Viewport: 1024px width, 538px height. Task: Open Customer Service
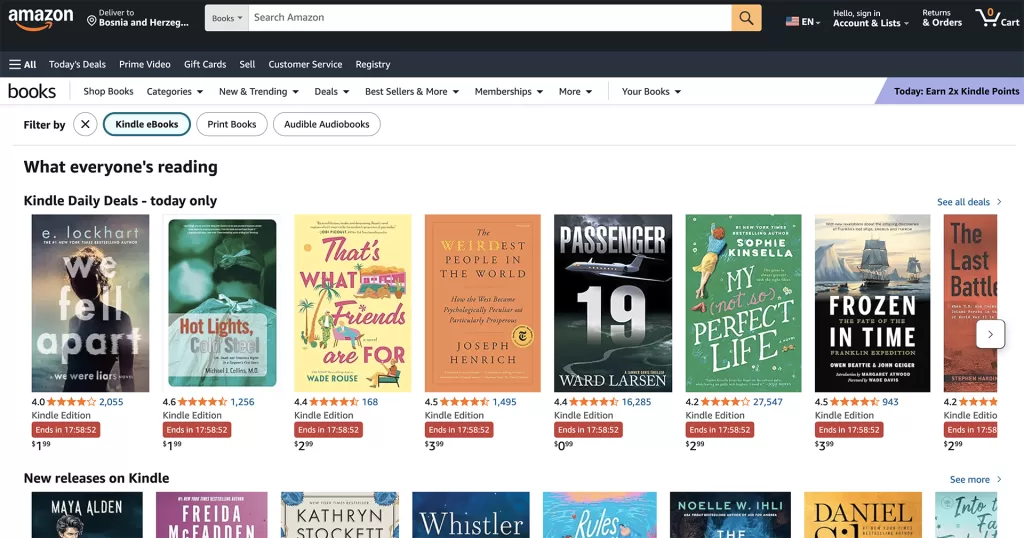305,65
